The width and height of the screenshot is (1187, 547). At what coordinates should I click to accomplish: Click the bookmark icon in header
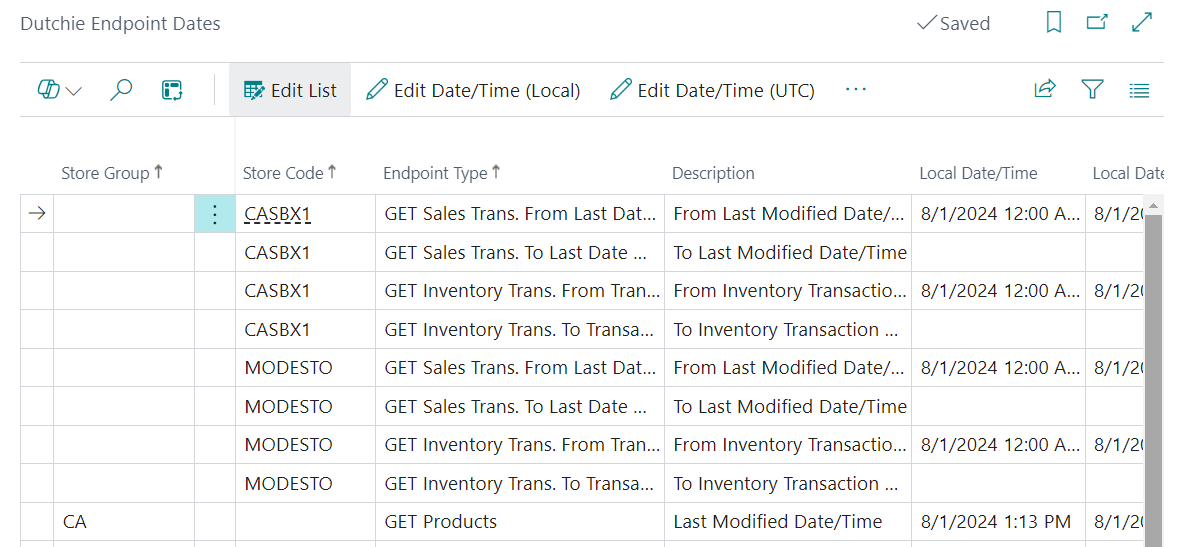click(x=1053, y=23)
